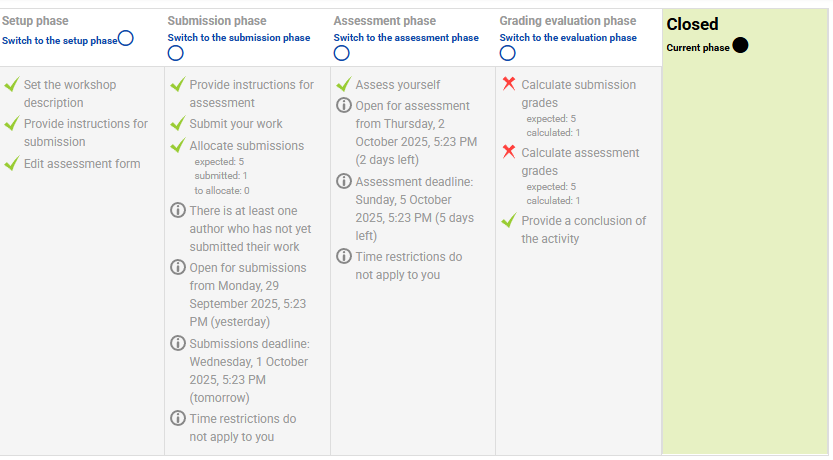Click info icon beside 'Open for assessment'
Viewport: 833px width, 460px height.
pyautogui.click(x=344, y=106)
